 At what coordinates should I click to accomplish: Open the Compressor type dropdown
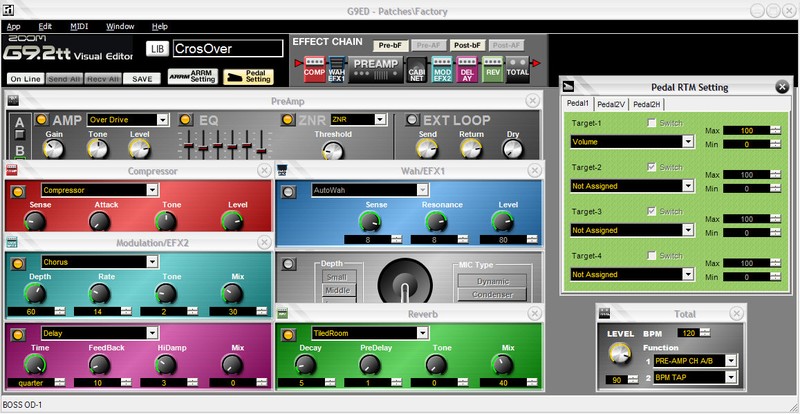pos(152,190)
